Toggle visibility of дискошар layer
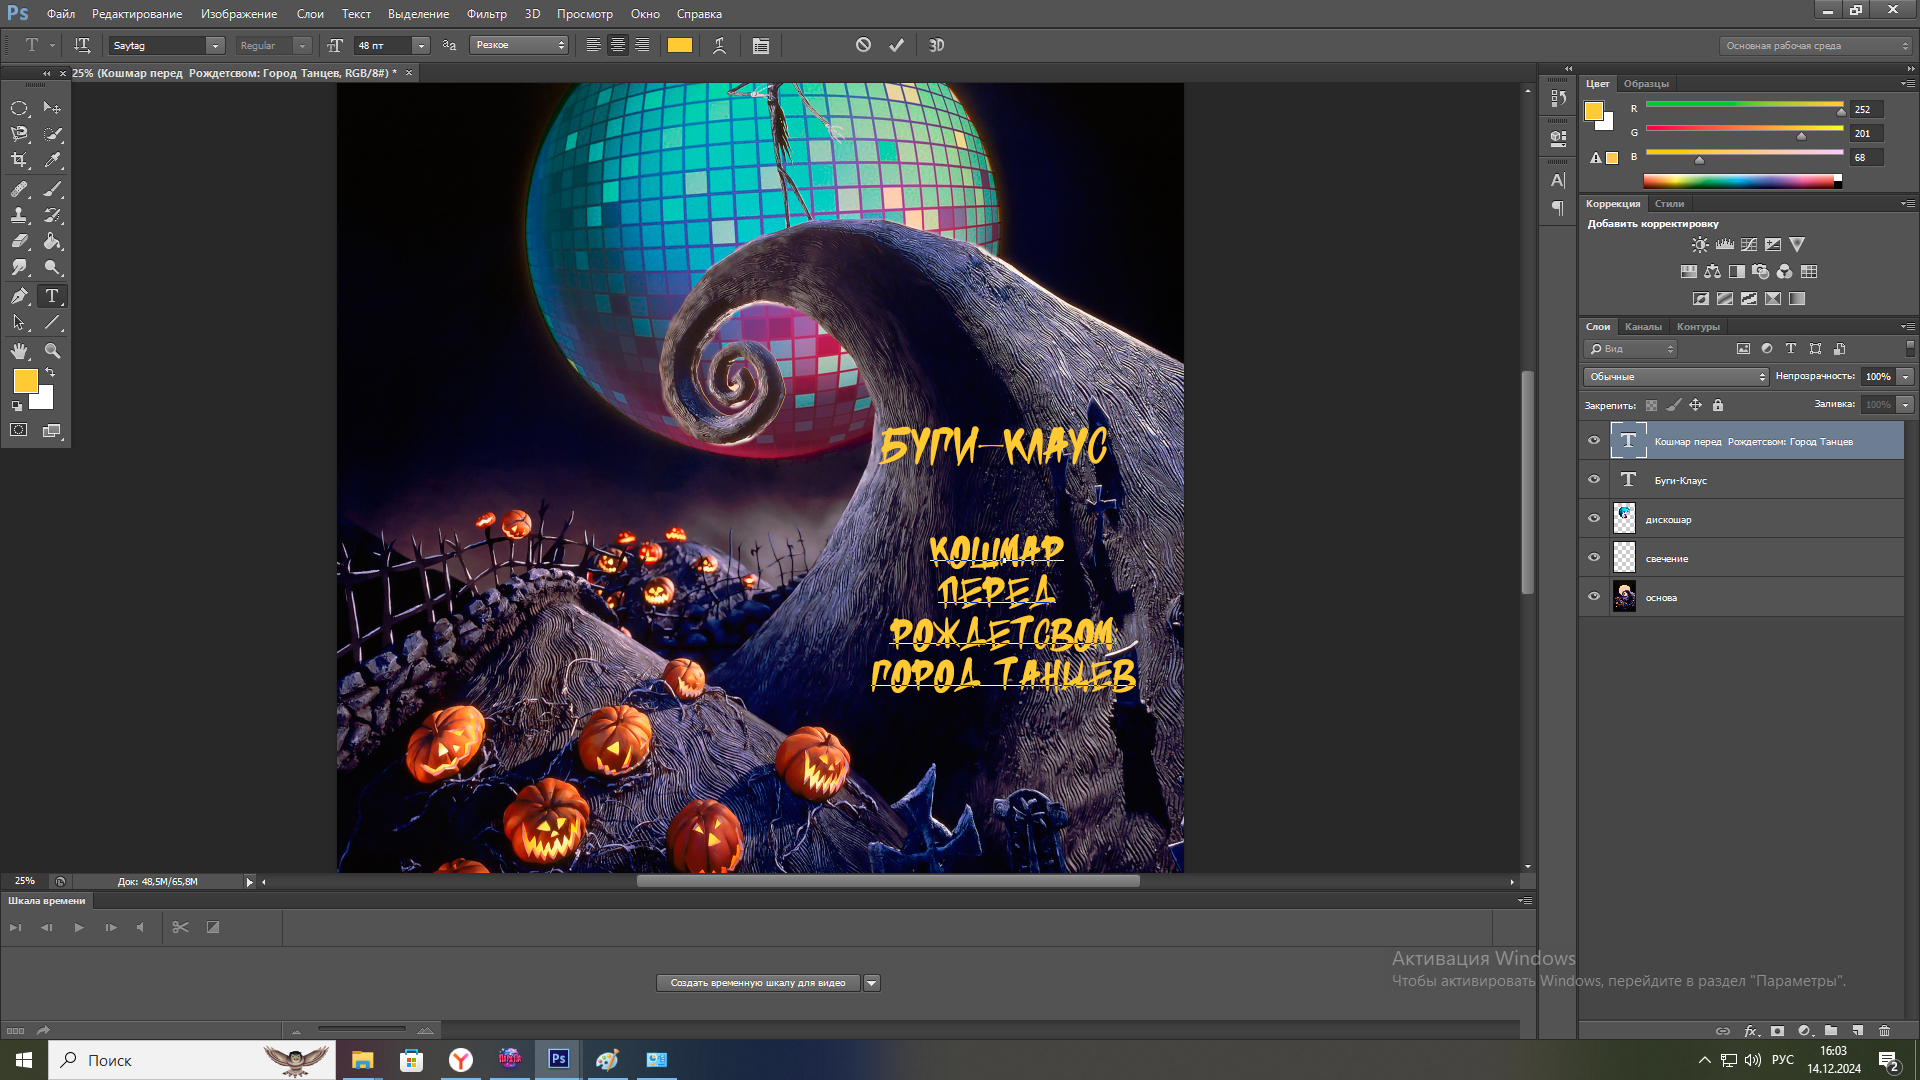 coord(1594,519)
